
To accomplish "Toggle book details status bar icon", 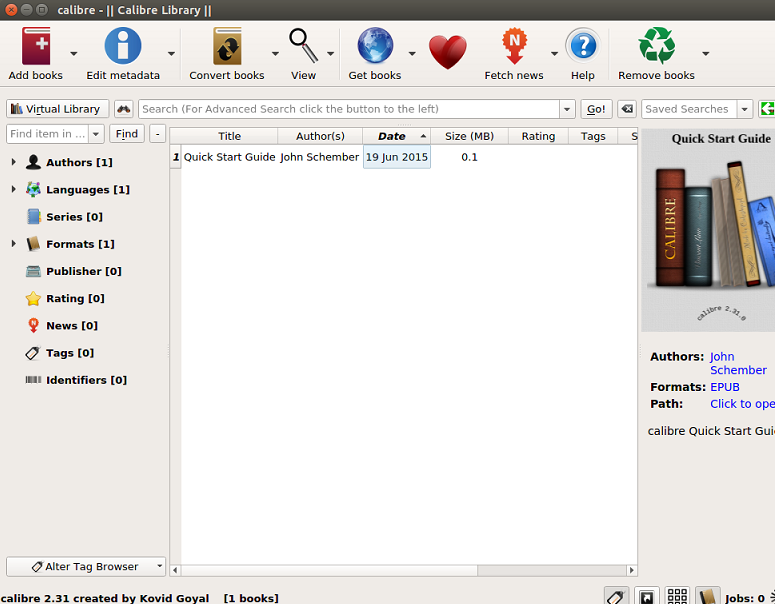I will tap(707, 597).
